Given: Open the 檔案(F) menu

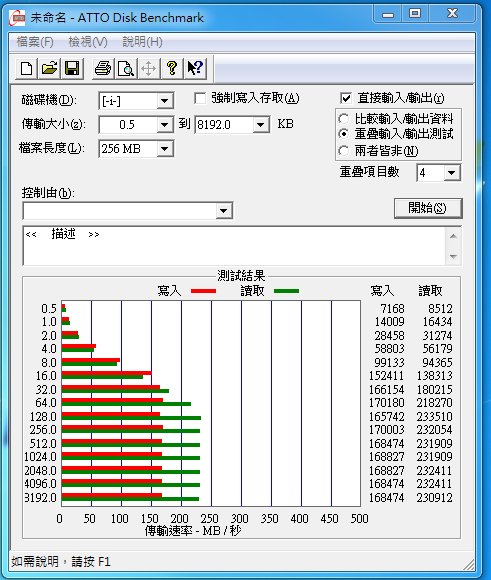Looking at the screenshot, I should (x=35, y=42).
